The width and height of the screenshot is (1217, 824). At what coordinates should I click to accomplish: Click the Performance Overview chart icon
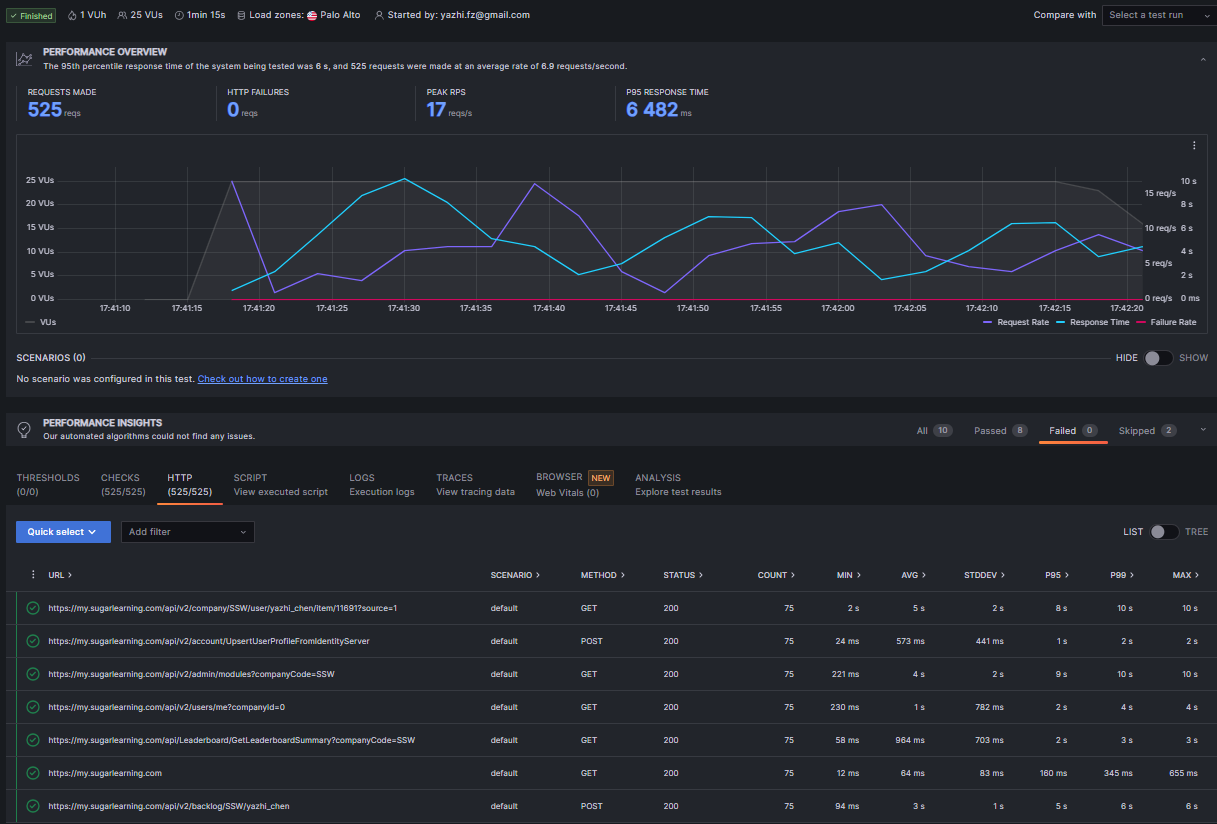(24, 59)
